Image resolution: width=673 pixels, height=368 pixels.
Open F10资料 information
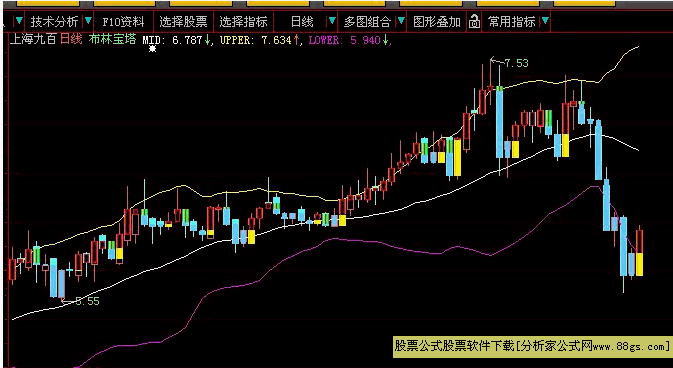click(x=123, y=21)
